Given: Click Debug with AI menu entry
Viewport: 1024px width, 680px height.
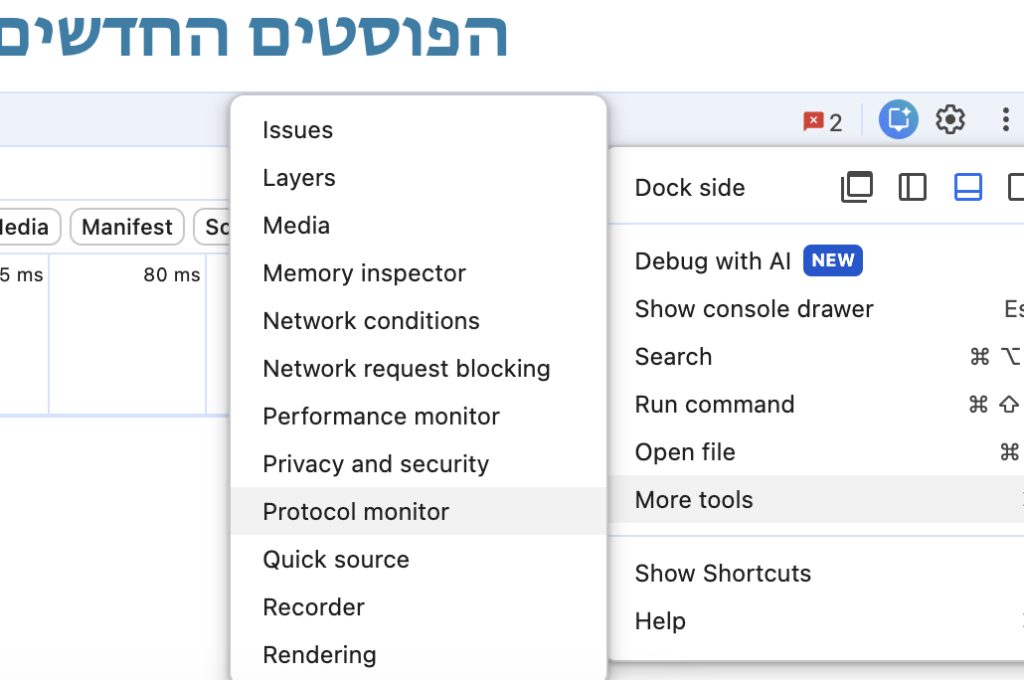Looking at the screenshot, I should [712, 262].
